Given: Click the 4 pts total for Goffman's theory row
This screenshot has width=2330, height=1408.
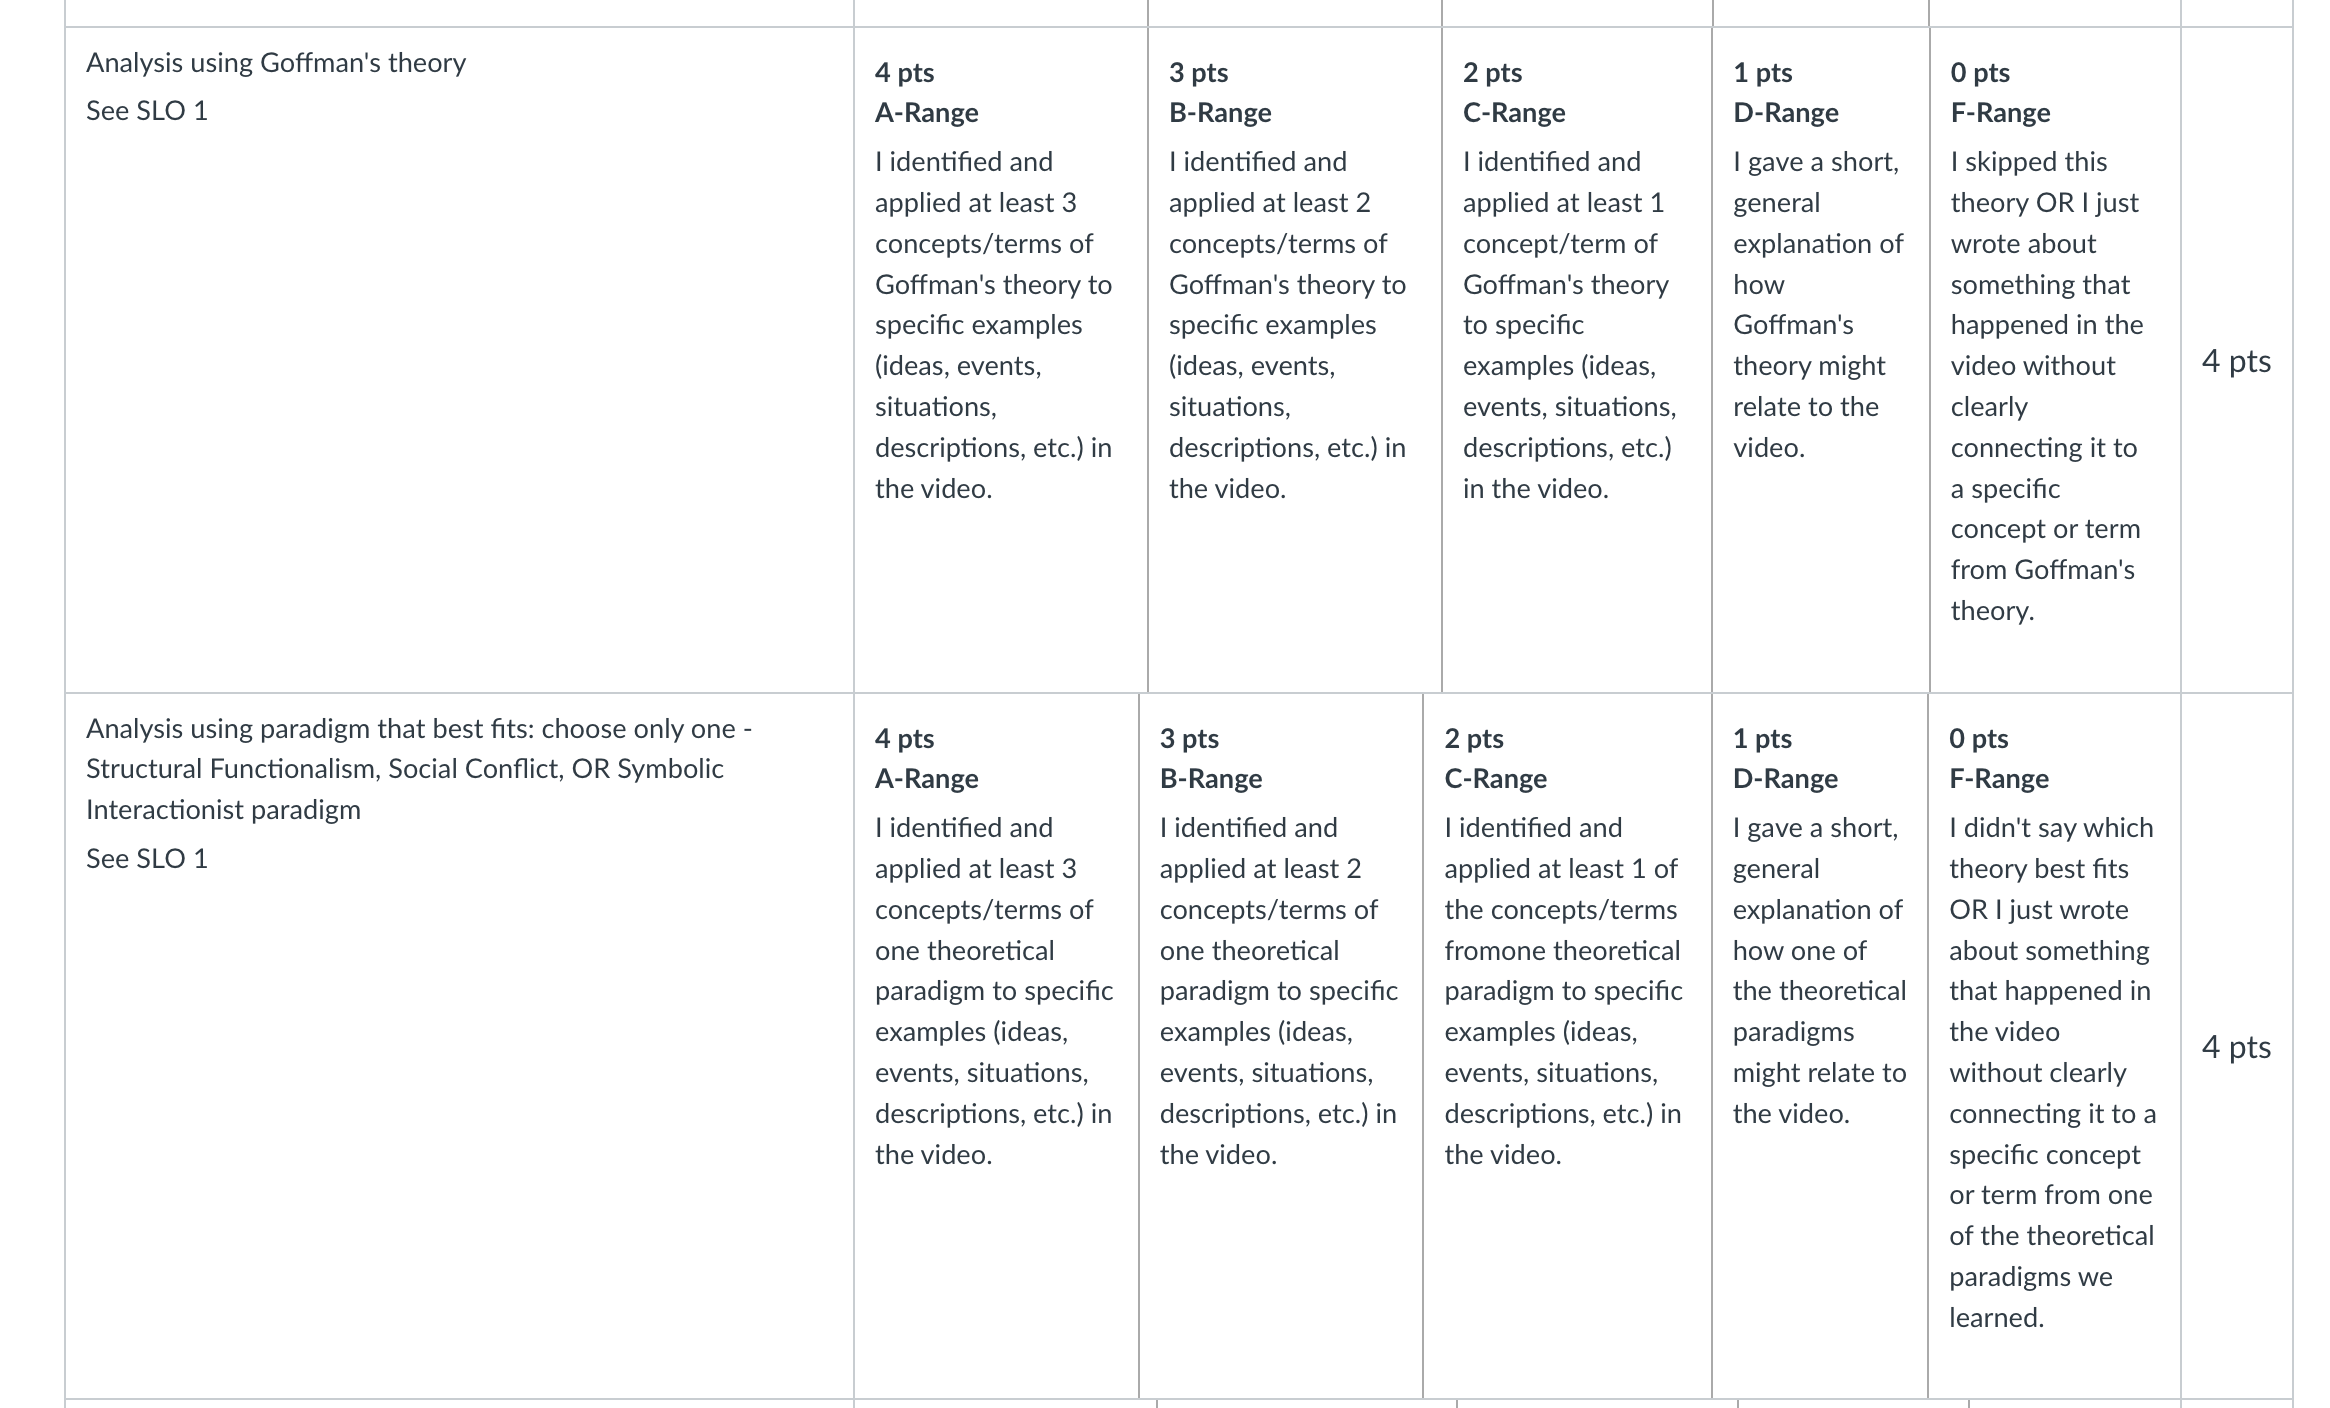Looking at the screenshot, I should click(x=2236, y=361).
